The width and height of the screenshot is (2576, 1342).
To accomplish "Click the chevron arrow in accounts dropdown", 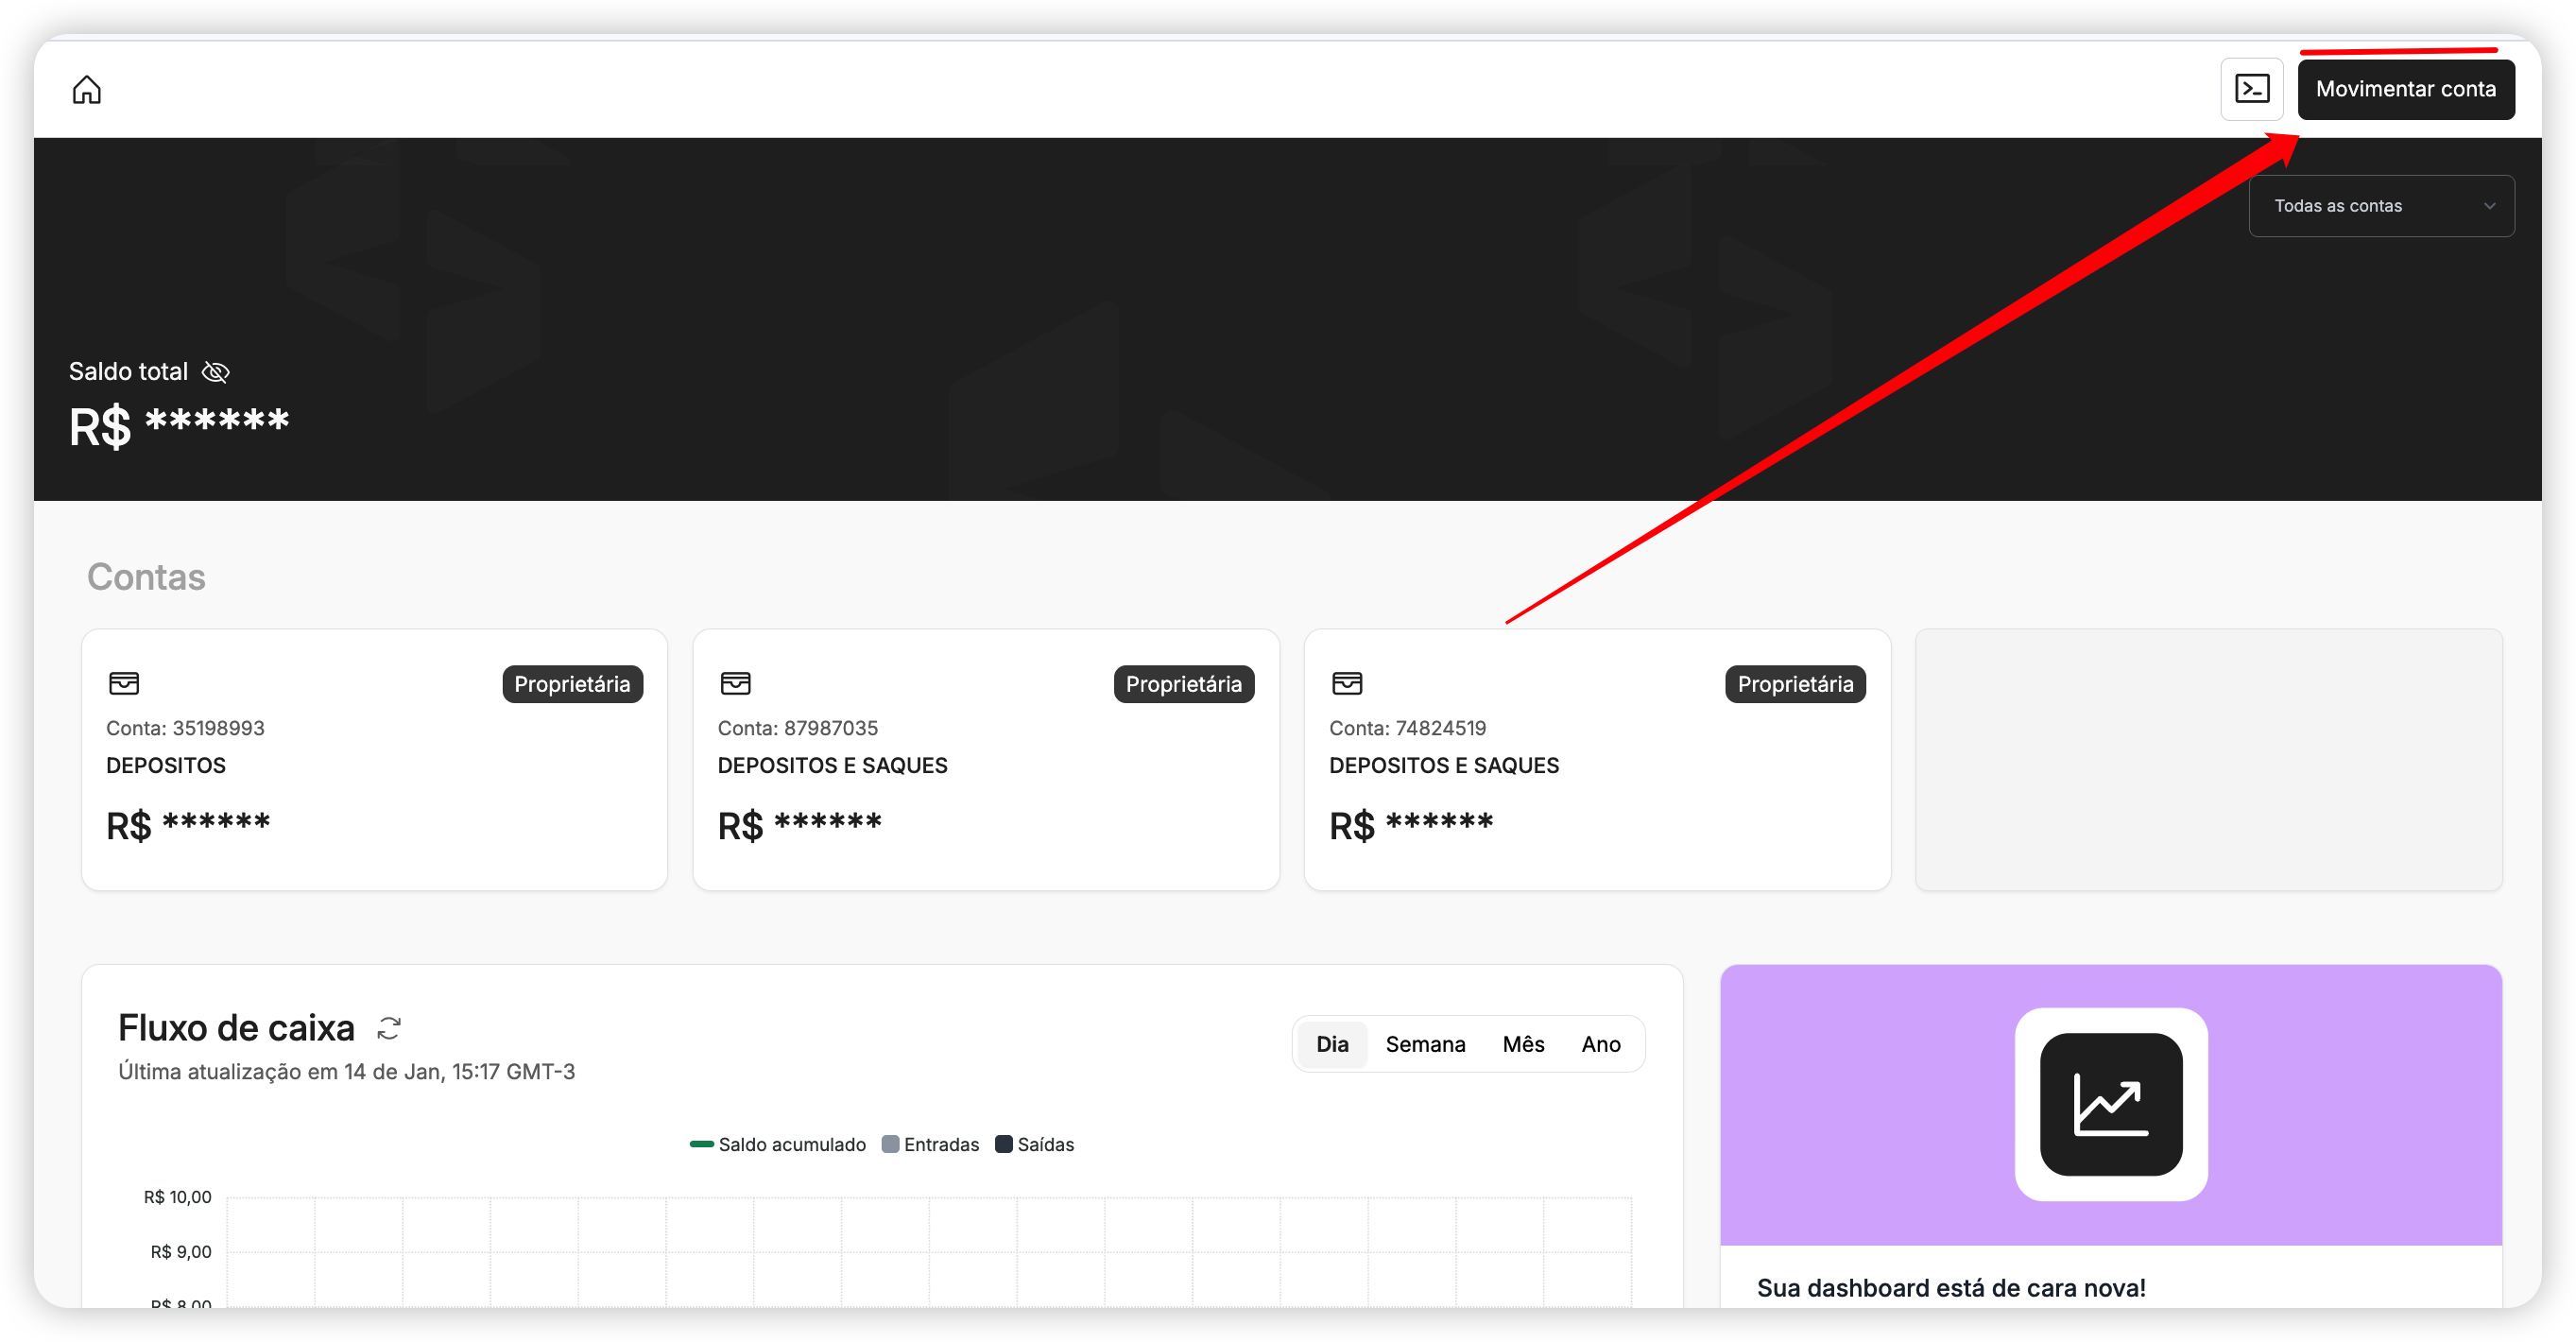I will [x=2489, y=206].
